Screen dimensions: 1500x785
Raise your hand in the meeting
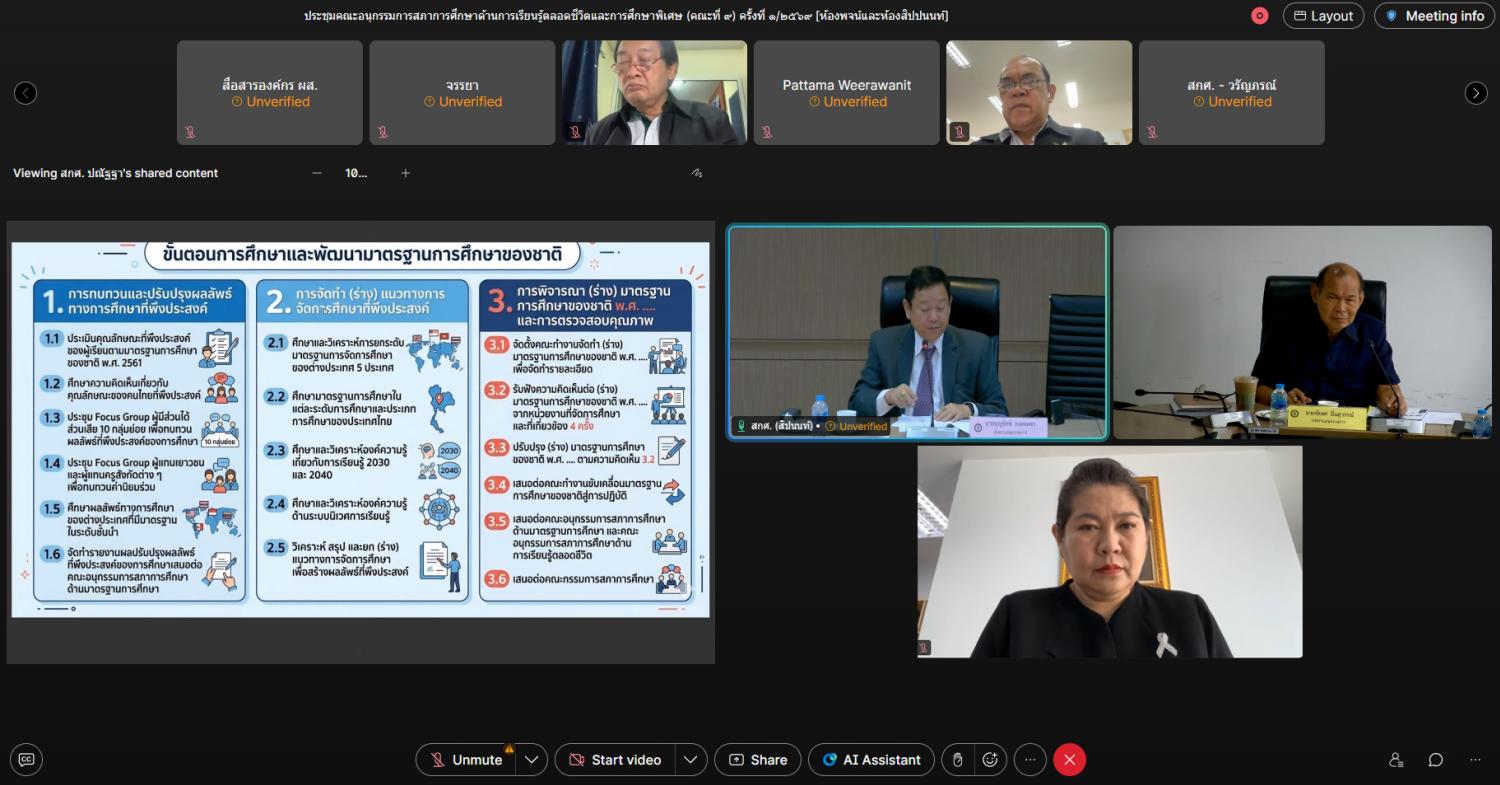[957, 760]
